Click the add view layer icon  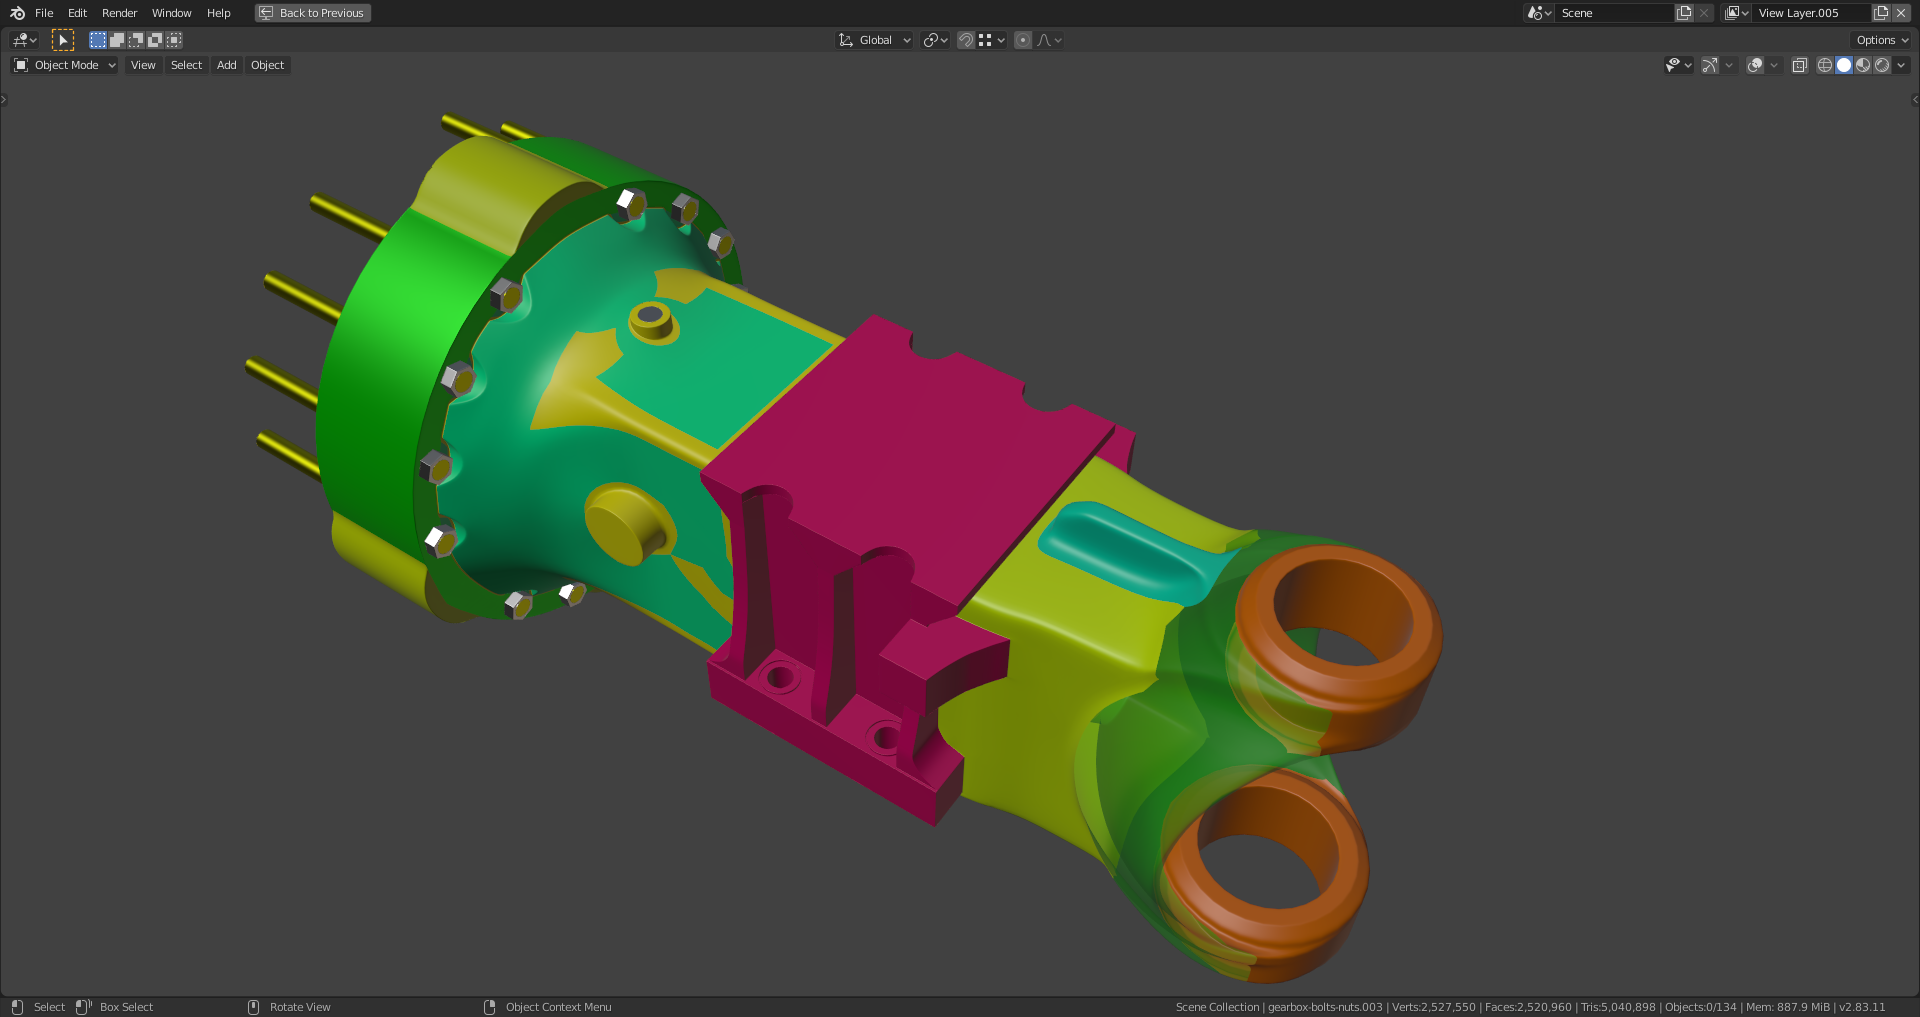1881,13
